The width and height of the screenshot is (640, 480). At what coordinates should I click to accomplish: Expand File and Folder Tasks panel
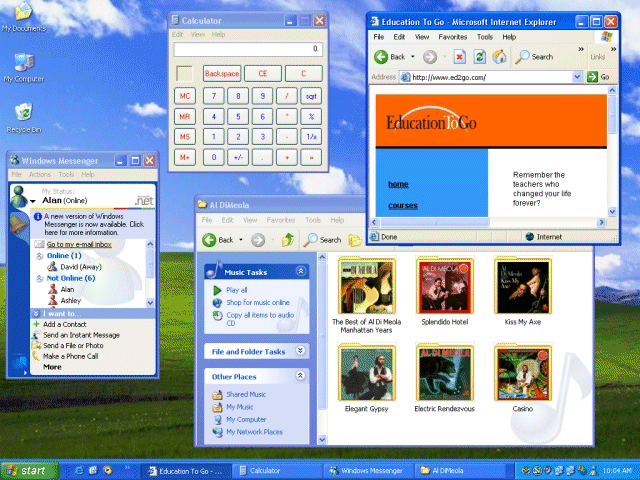click(x=301, y=351)
